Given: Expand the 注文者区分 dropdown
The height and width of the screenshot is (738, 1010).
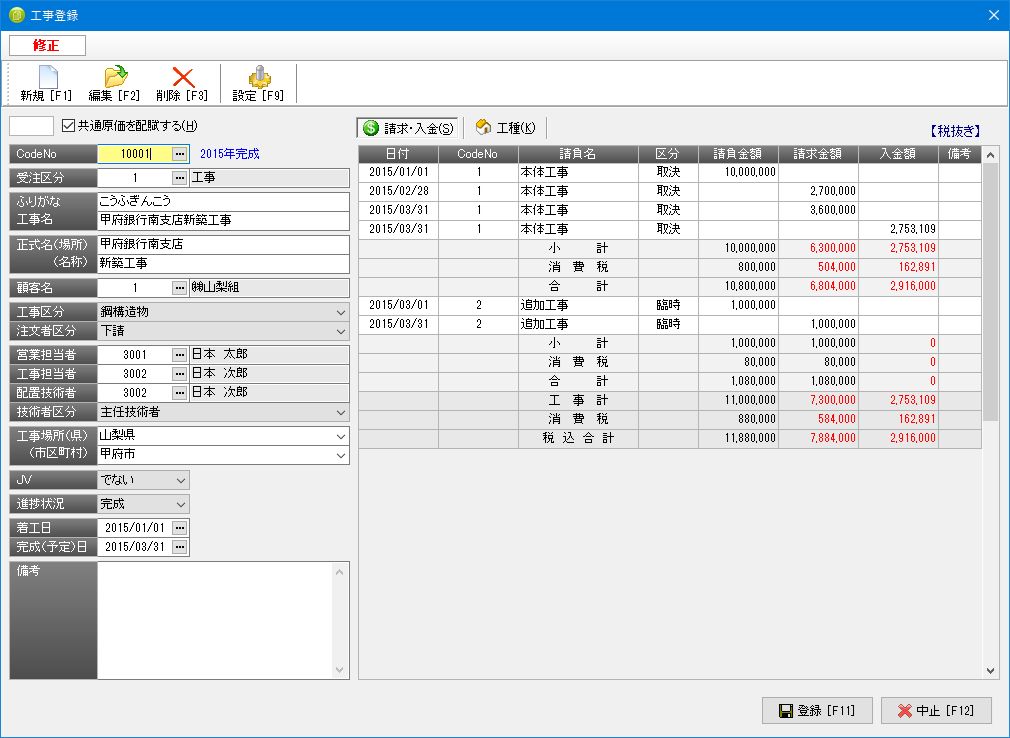Looking at the screenshot, I should [x=341, y=332].
